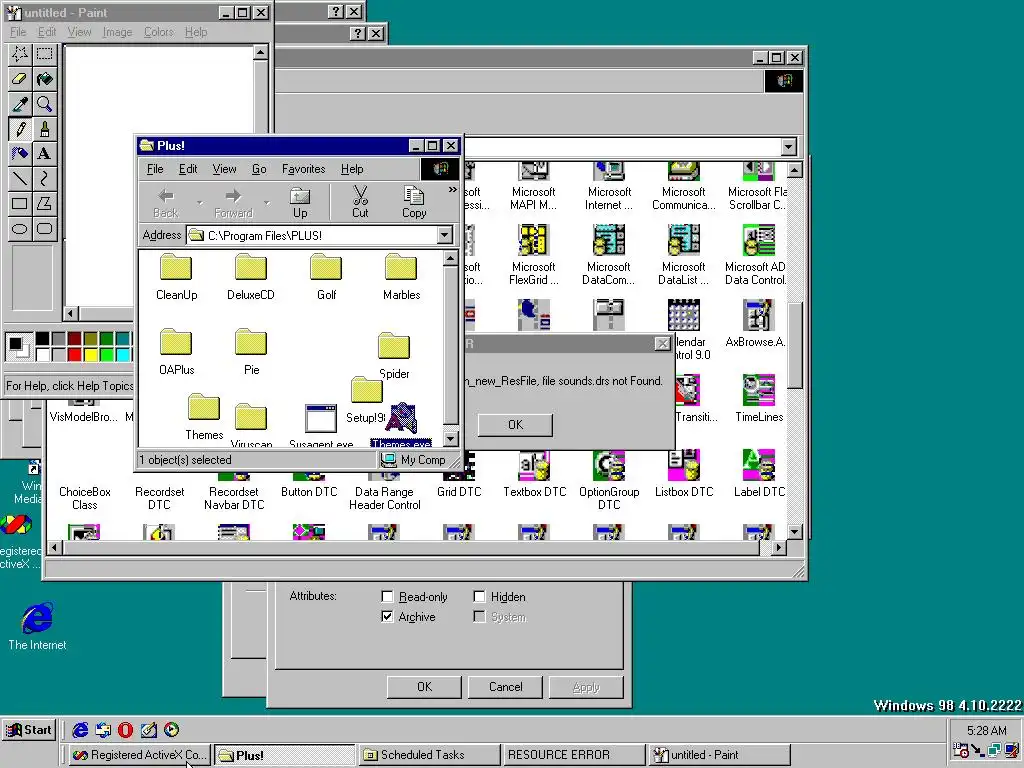Select the Golf folder
The image size is (1024, 768).
[x=326, y=278]
